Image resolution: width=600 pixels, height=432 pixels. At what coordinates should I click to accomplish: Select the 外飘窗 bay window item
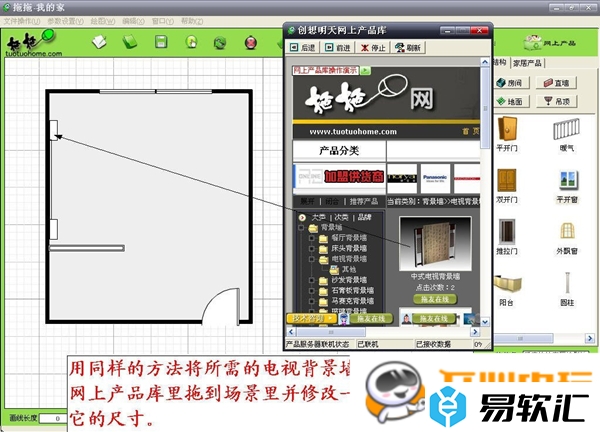(567, 238)
